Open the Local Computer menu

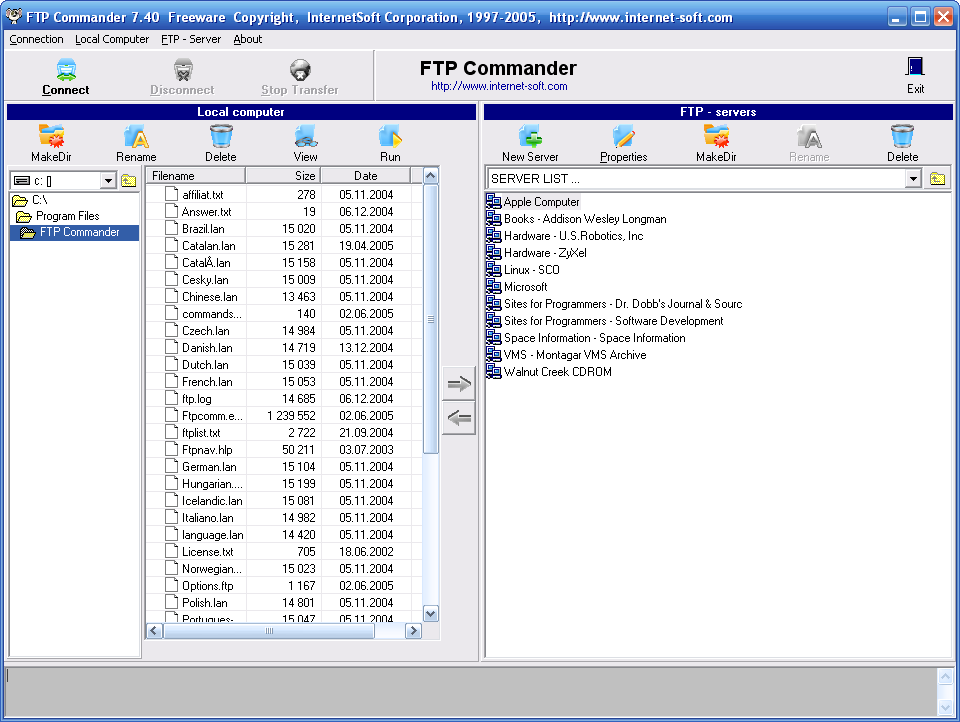[112, 39]
